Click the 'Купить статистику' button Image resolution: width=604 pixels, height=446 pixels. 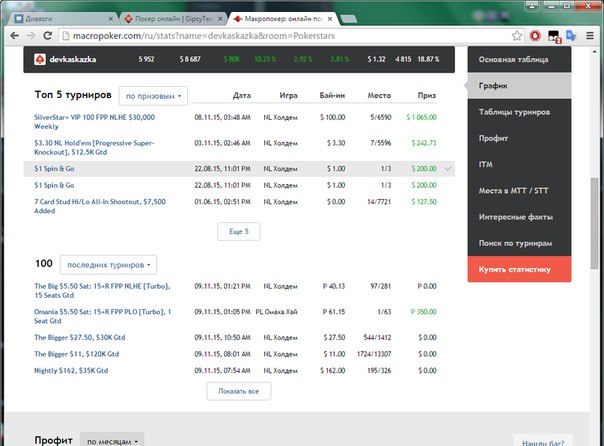(519, 269)
